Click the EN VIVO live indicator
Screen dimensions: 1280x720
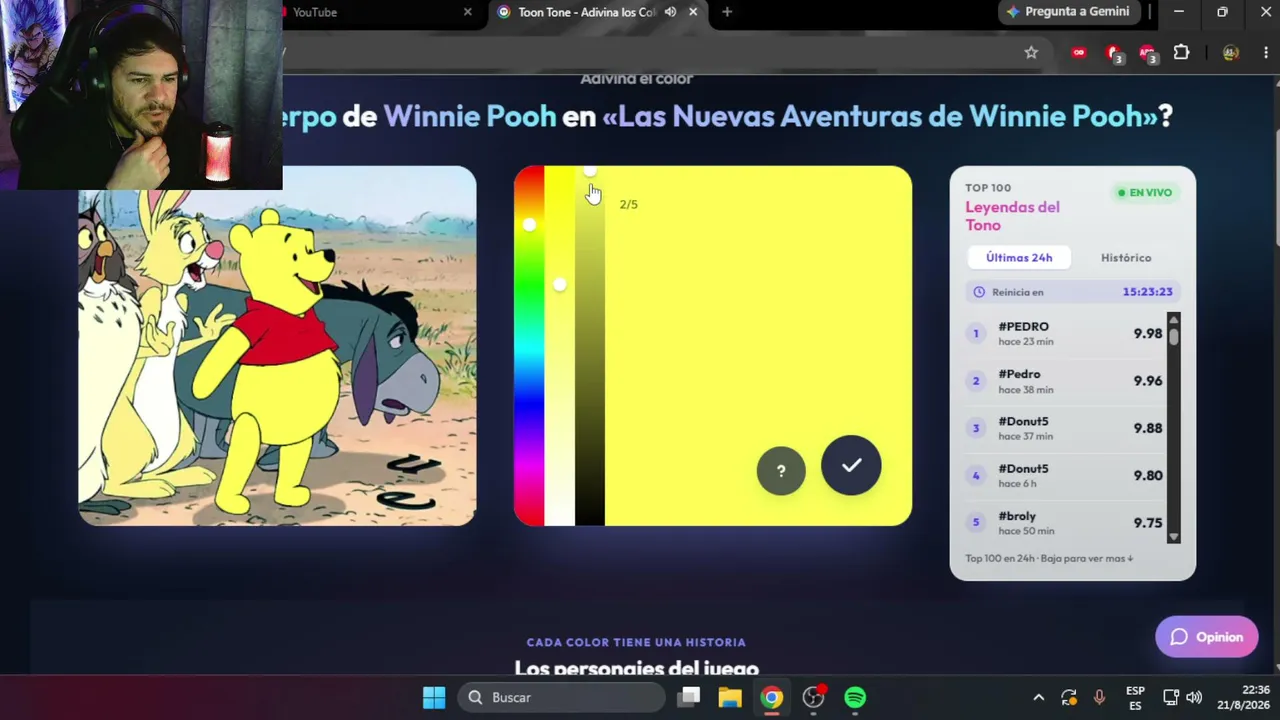click(x=1145, y=192)
